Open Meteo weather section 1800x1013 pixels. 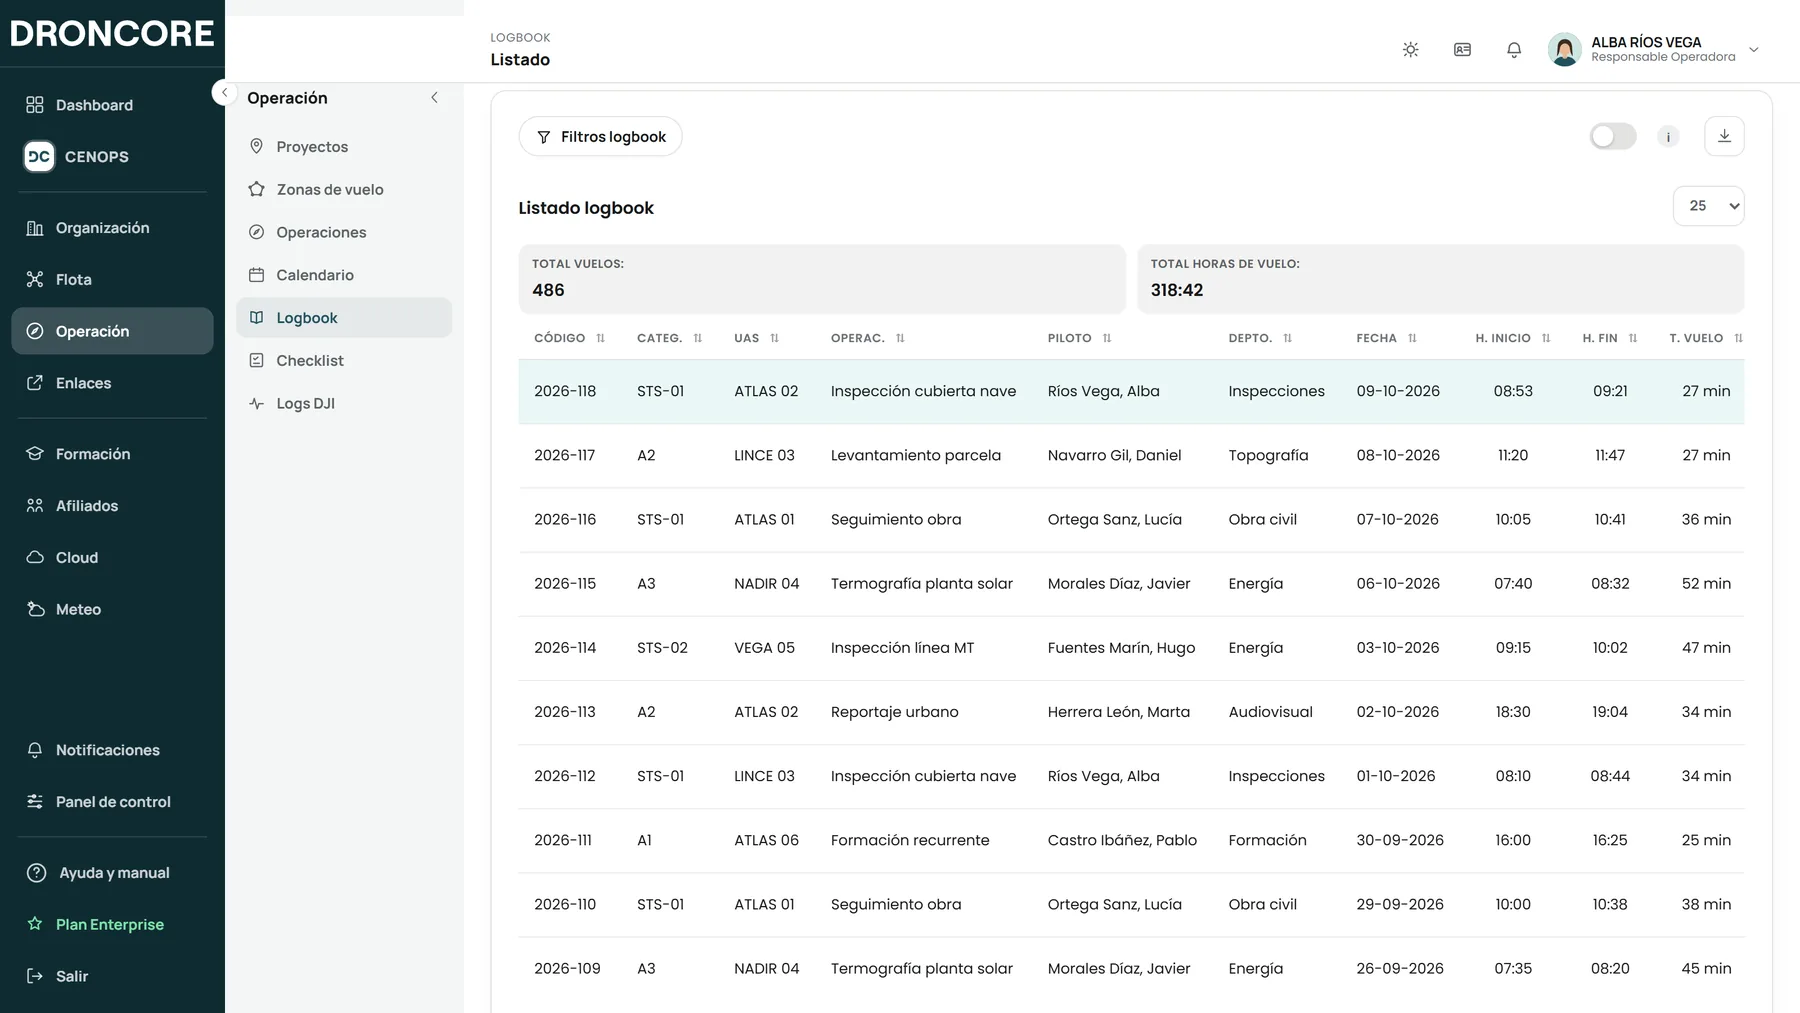[x=112, y=609]
